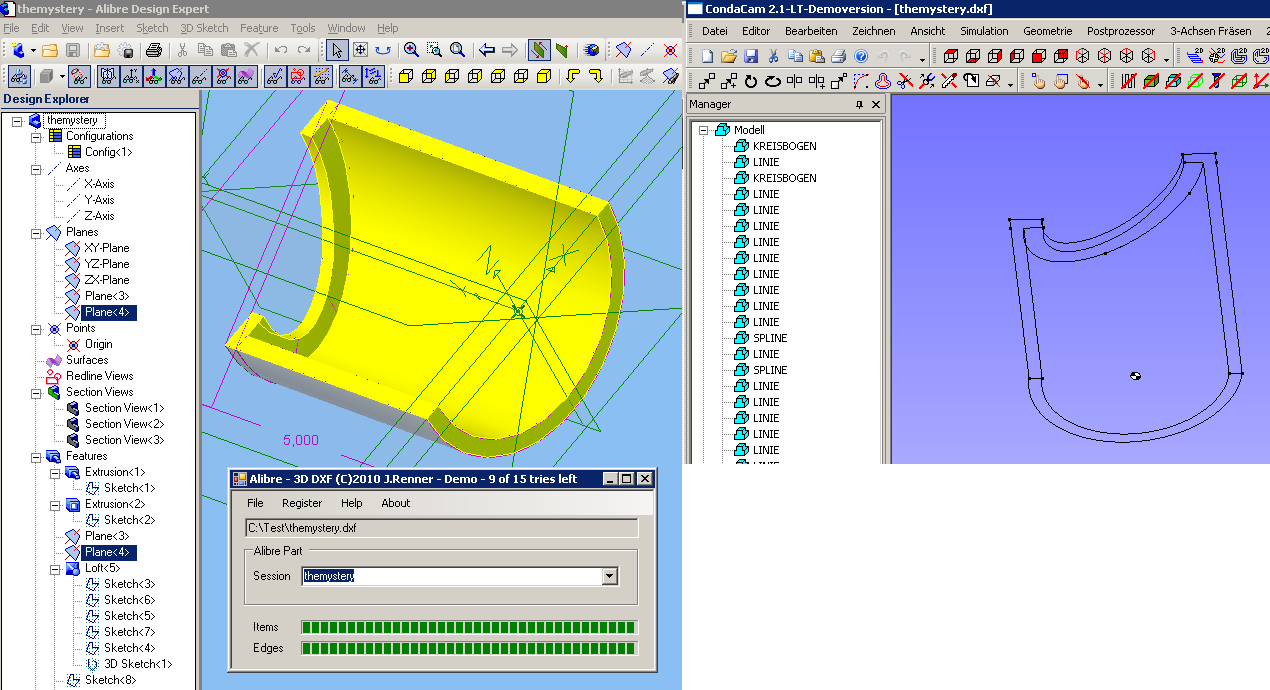Viewport: 1270px width, 690px height.
Task: Select the first KREISBOGEN entry in Manager
Action: (x=784, y=146)
